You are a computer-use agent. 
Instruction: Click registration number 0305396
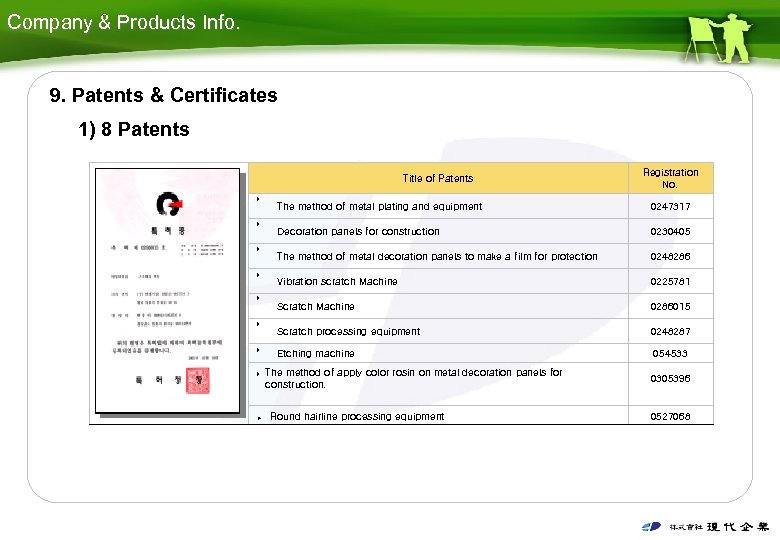(670, 378)
